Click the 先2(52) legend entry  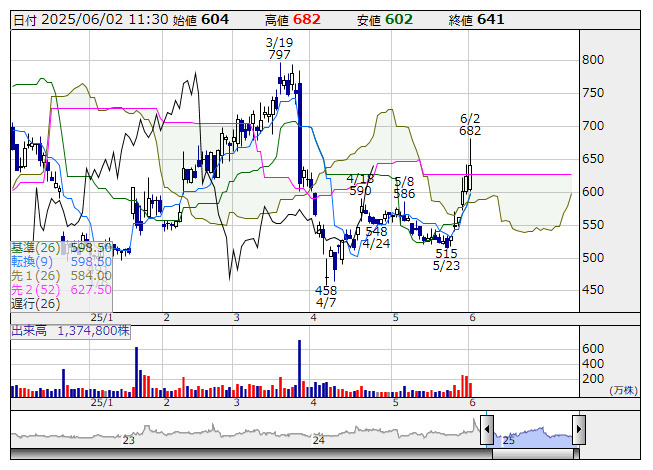[61, 289]
